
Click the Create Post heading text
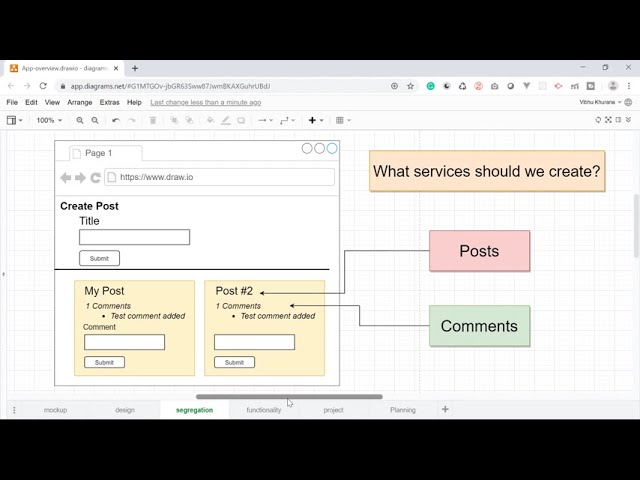89,206
